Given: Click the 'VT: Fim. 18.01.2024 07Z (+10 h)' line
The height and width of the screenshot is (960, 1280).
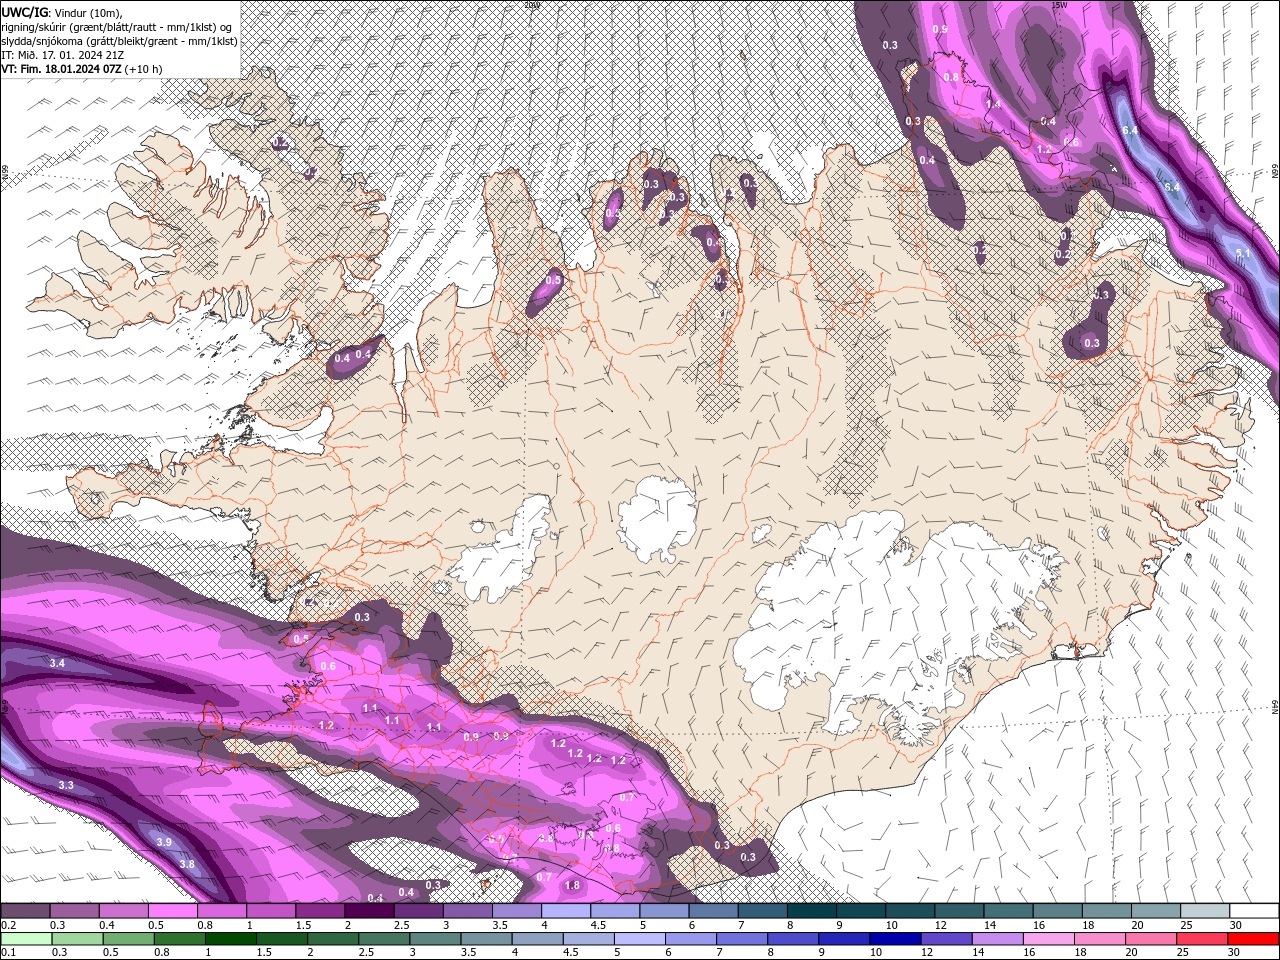Looking at the screenshot, I should point(82,69).
